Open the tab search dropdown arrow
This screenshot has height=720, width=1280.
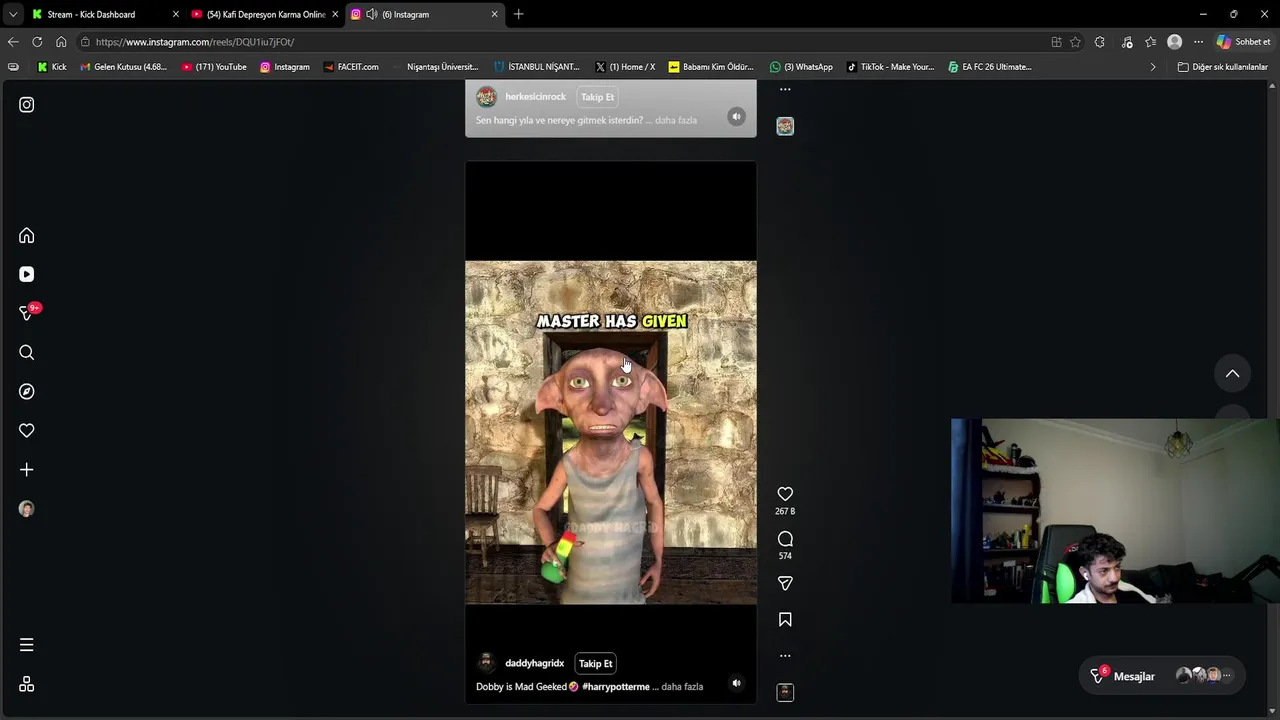click(12, 14)
